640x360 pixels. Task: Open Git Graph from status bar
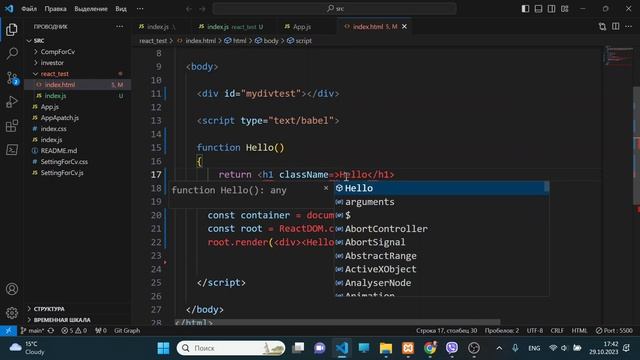pyautogui.click(x=127, y=331)
